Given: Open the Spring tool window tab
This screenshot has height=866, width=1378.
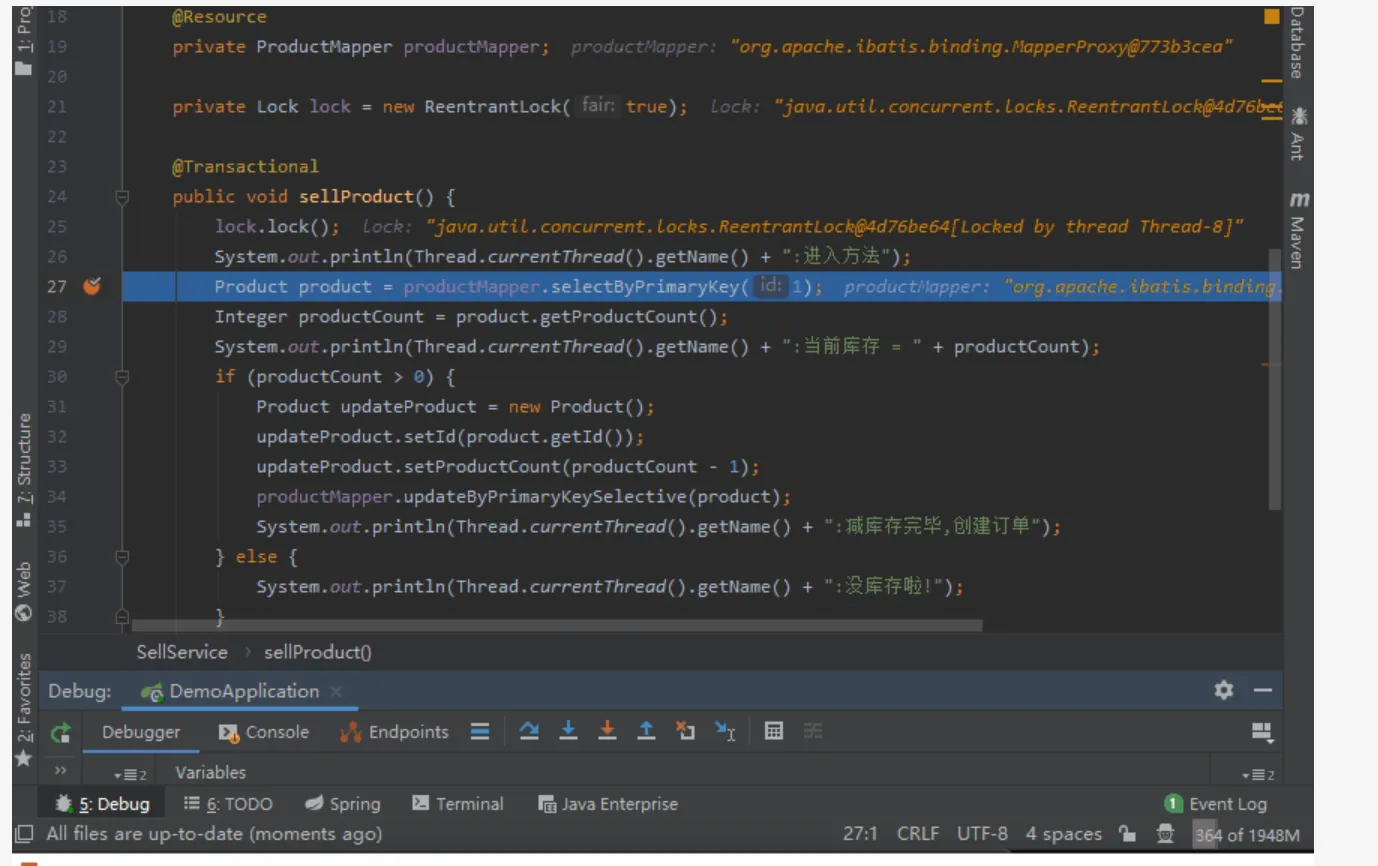Looking at the screenshot, I should [x=343, y=804].
